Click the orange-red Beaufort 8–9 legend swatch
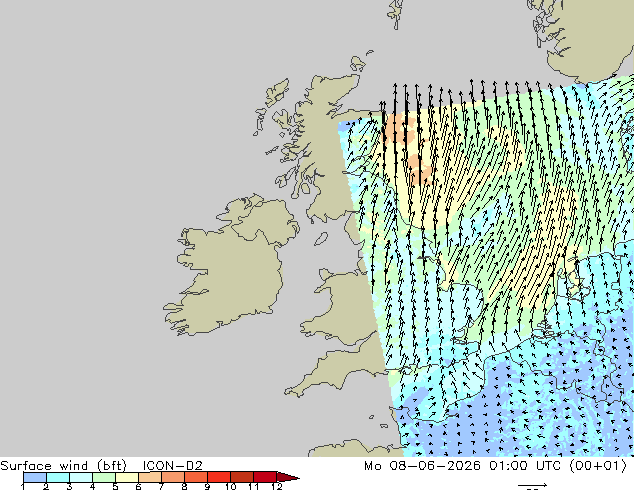This screenshot has height=490, width=634. [196, 477]
